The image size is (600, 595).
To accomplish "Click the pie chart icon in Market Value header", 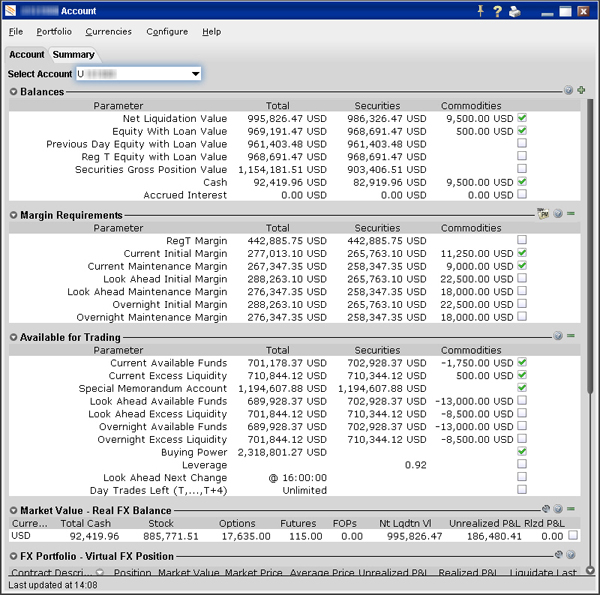I will [x=546, y=510].
